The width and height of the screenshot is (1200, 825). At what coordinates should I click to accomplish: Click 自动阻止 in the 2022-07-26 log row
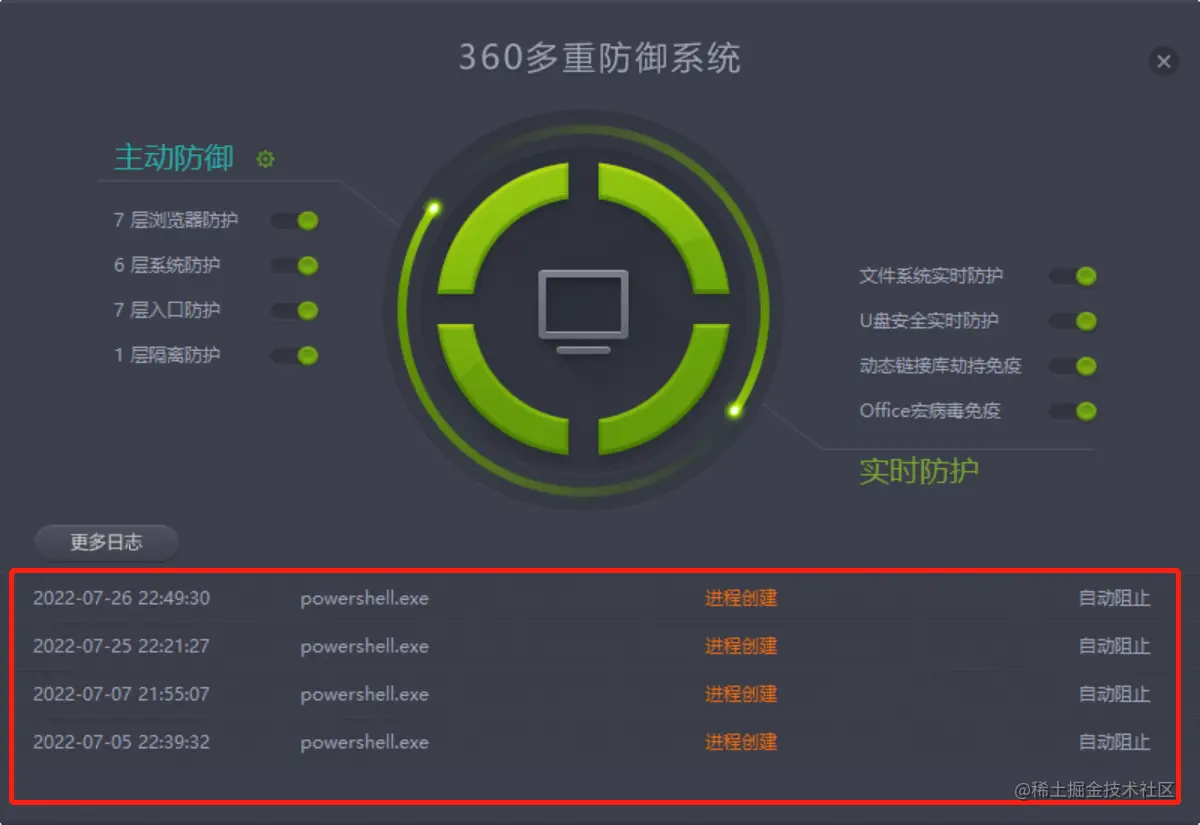tap(1115, 598)
